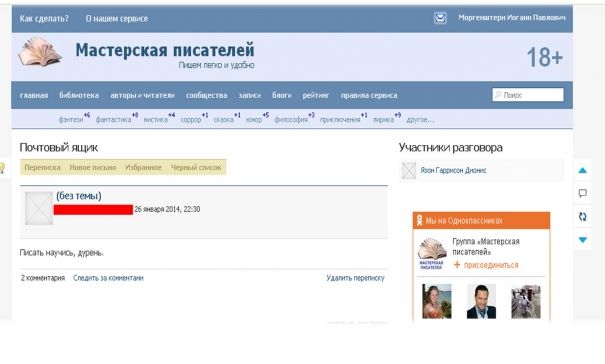Open 'рейтинг' in the navigation bar

pos(316,95)
